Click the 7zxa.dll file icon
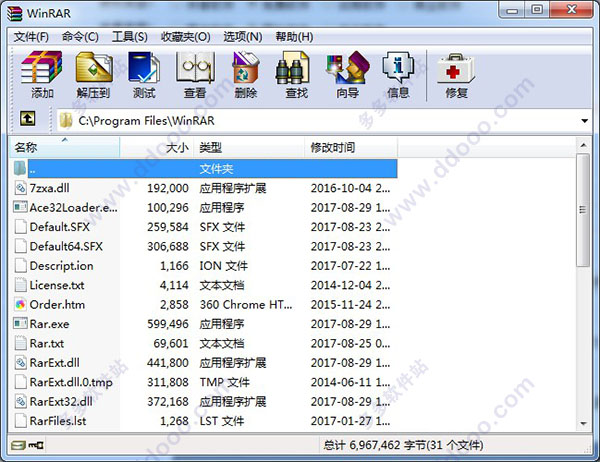The width and height of the screenshot is (600, 462). pyautogui.click(x=20, y=188)
